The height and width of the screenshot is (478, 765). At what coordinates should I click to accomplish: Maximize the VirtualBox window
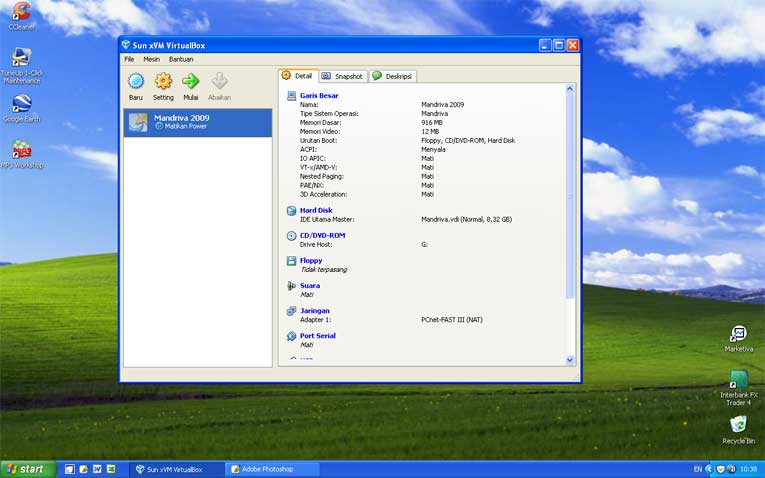tap(559, 45)
